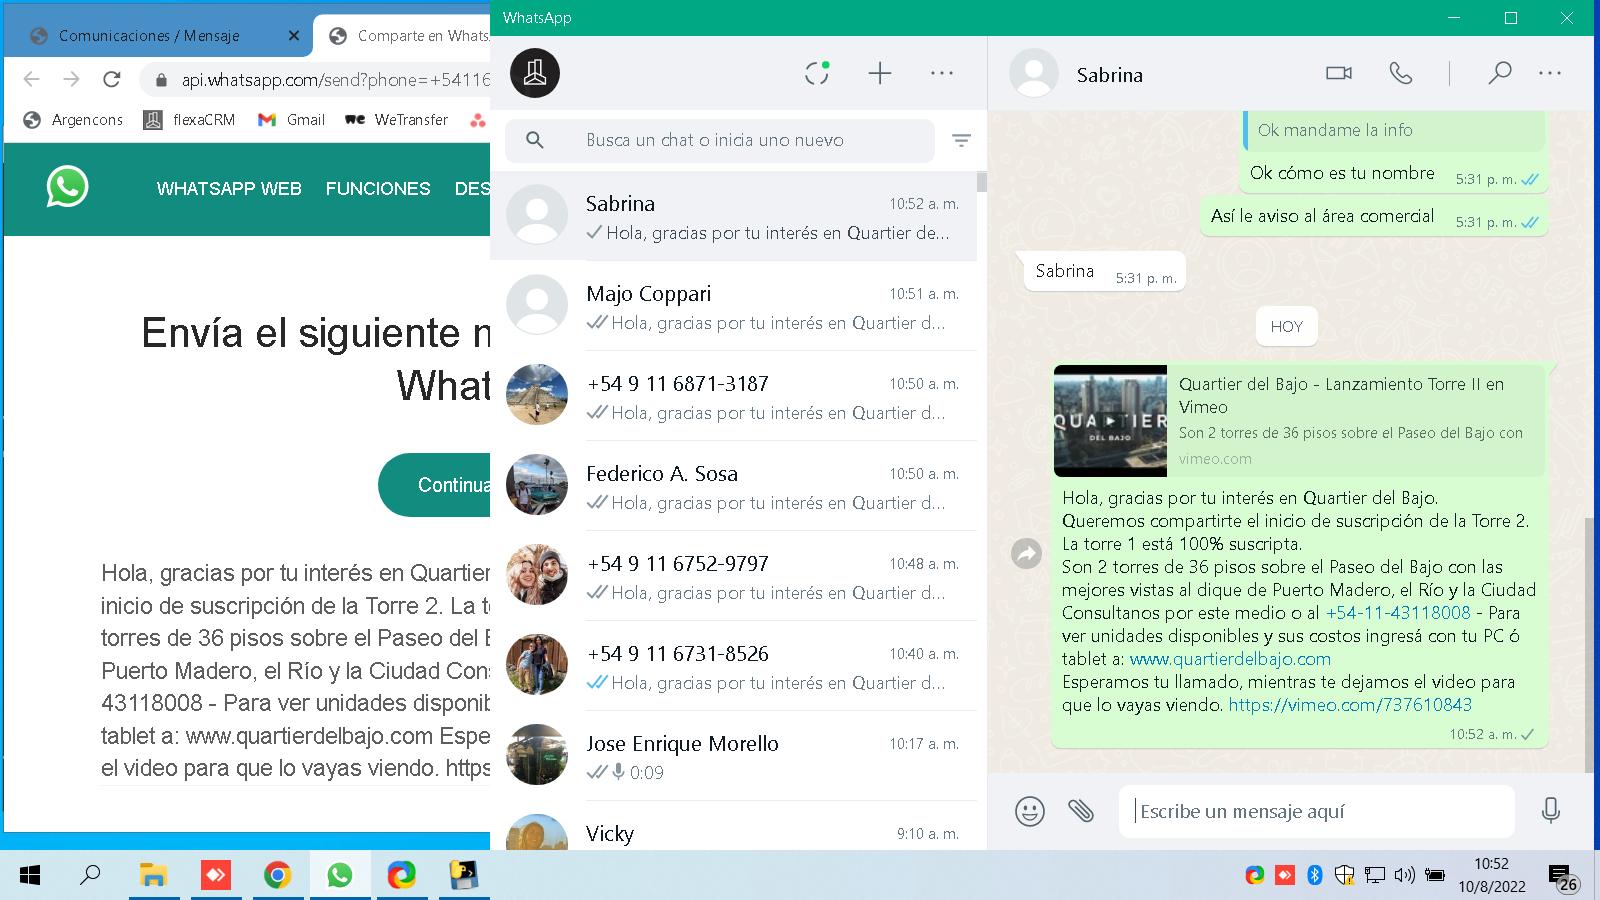Click the chat search magnifier icon
This screenshot has height=900, width=1600.
[535, 140]
